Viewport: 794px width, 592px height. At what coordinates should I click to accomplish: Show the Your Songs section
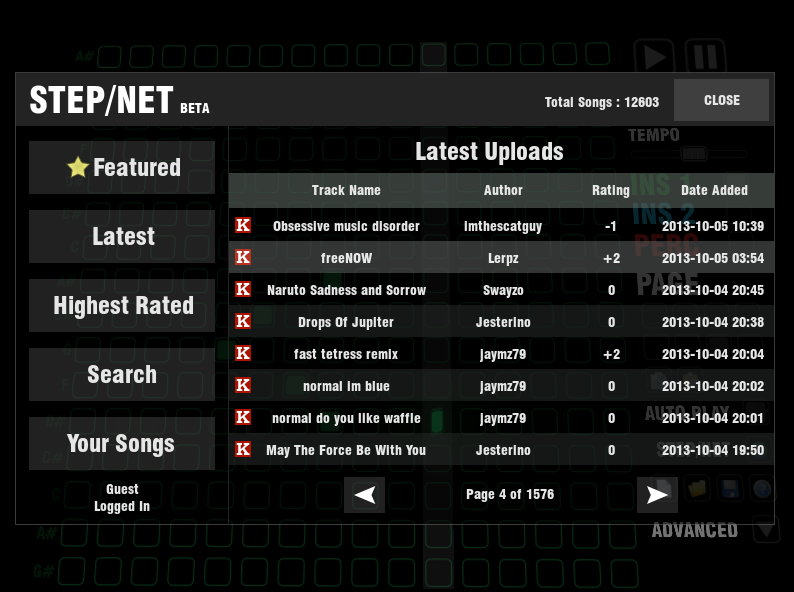tap(122, 443)
